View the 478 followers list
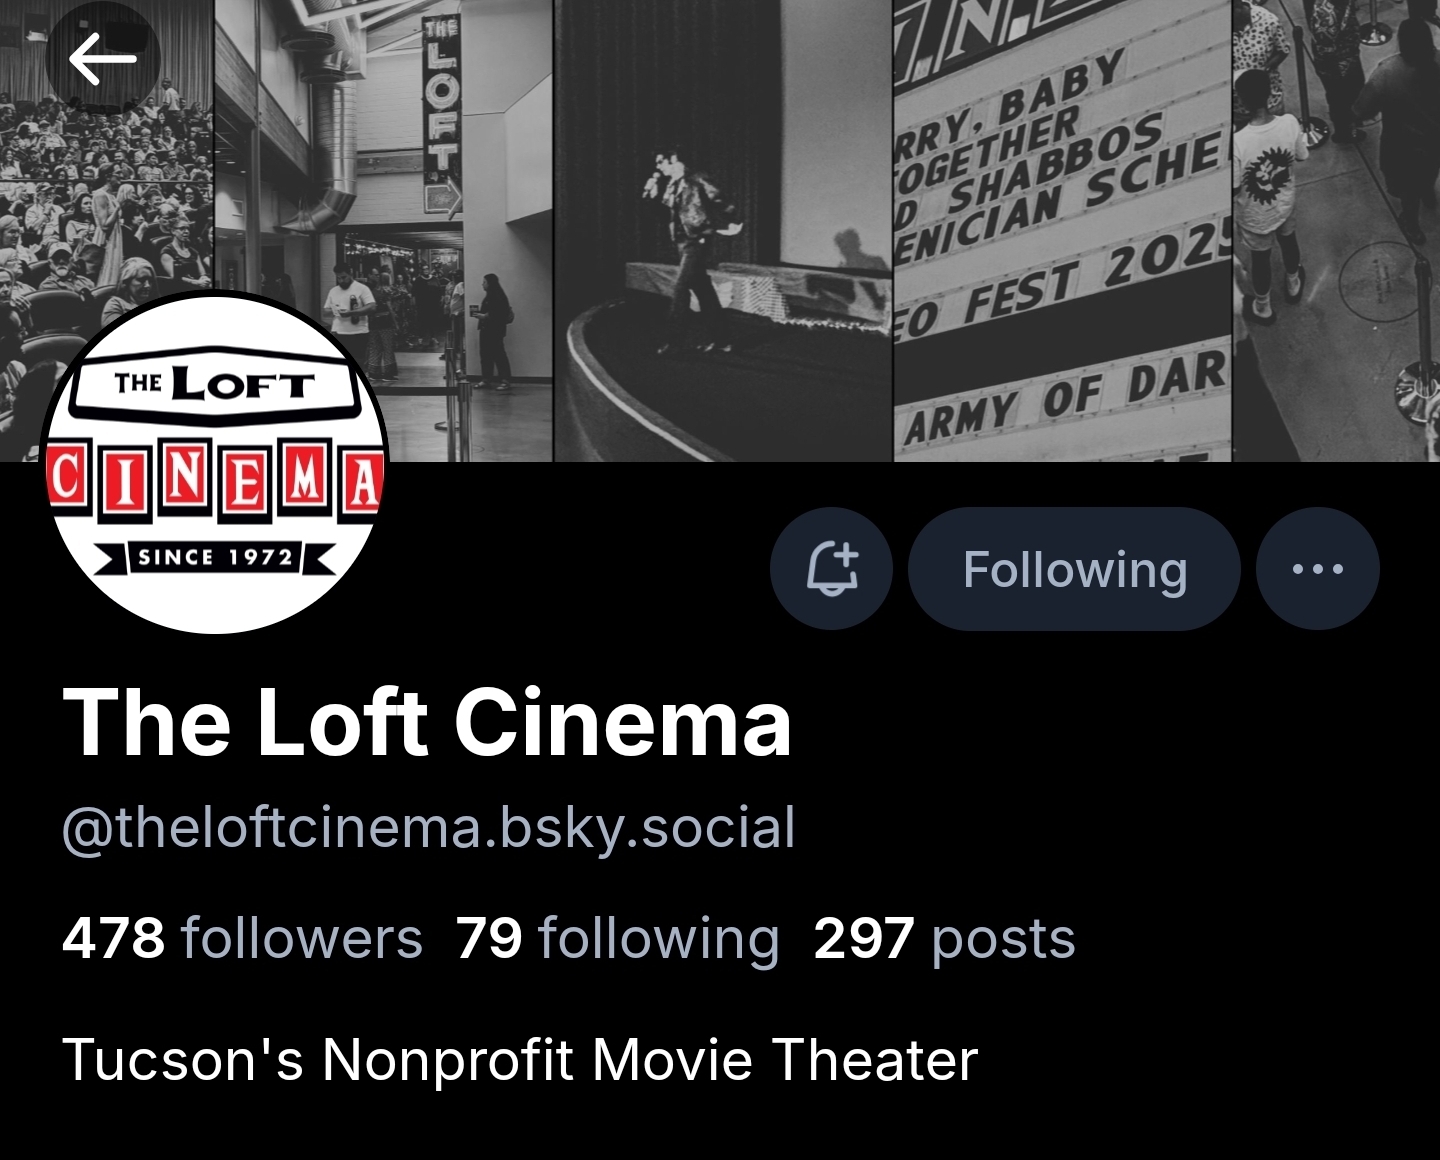 [x=243, y=938]
